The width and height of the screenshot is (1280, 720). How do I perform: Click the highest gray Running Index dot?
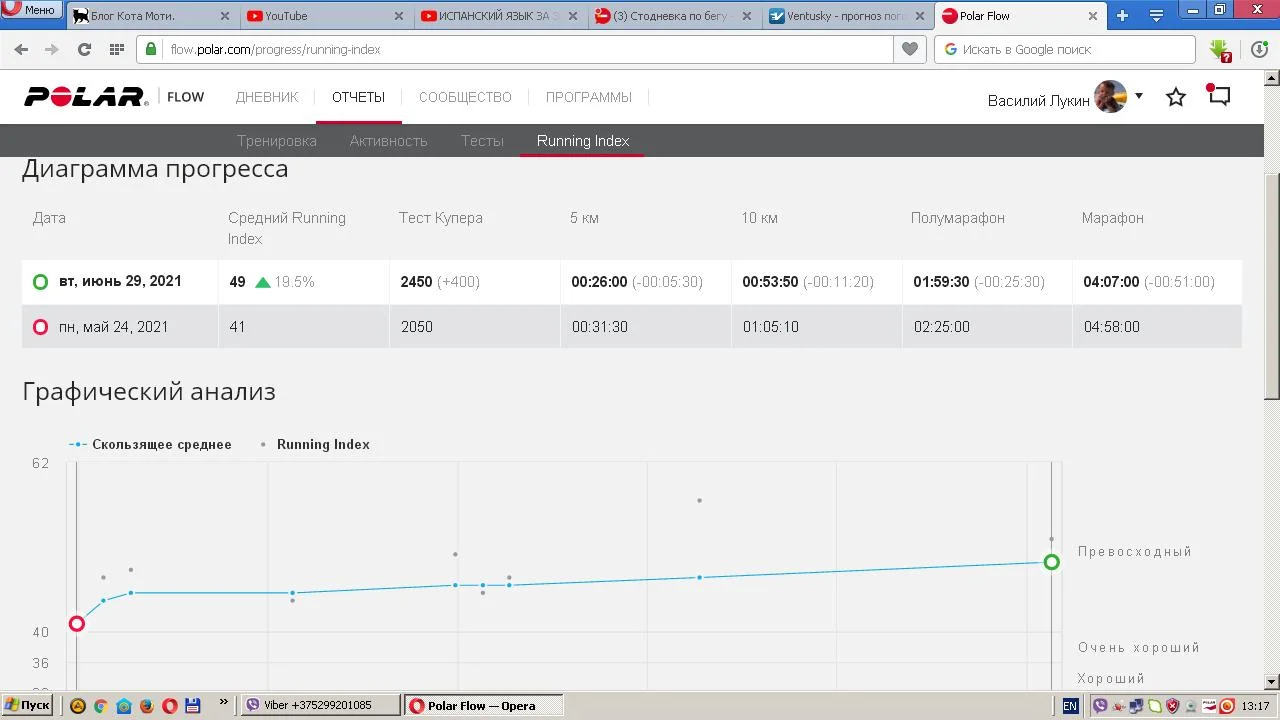(x=699, y=500)
